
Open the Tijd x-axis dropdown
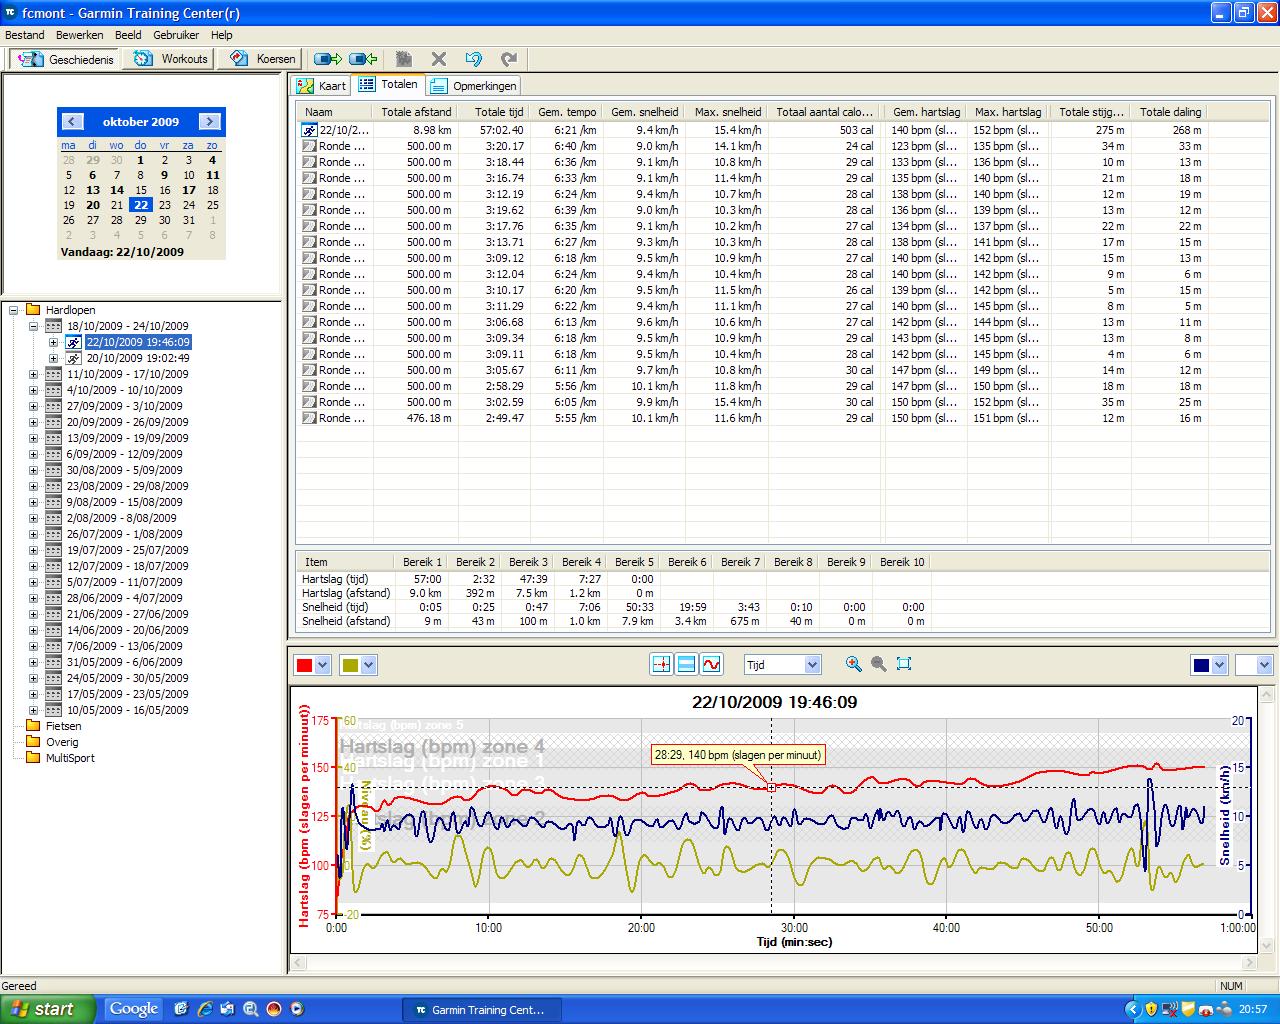pyautogui.click(x=812, y=665)
